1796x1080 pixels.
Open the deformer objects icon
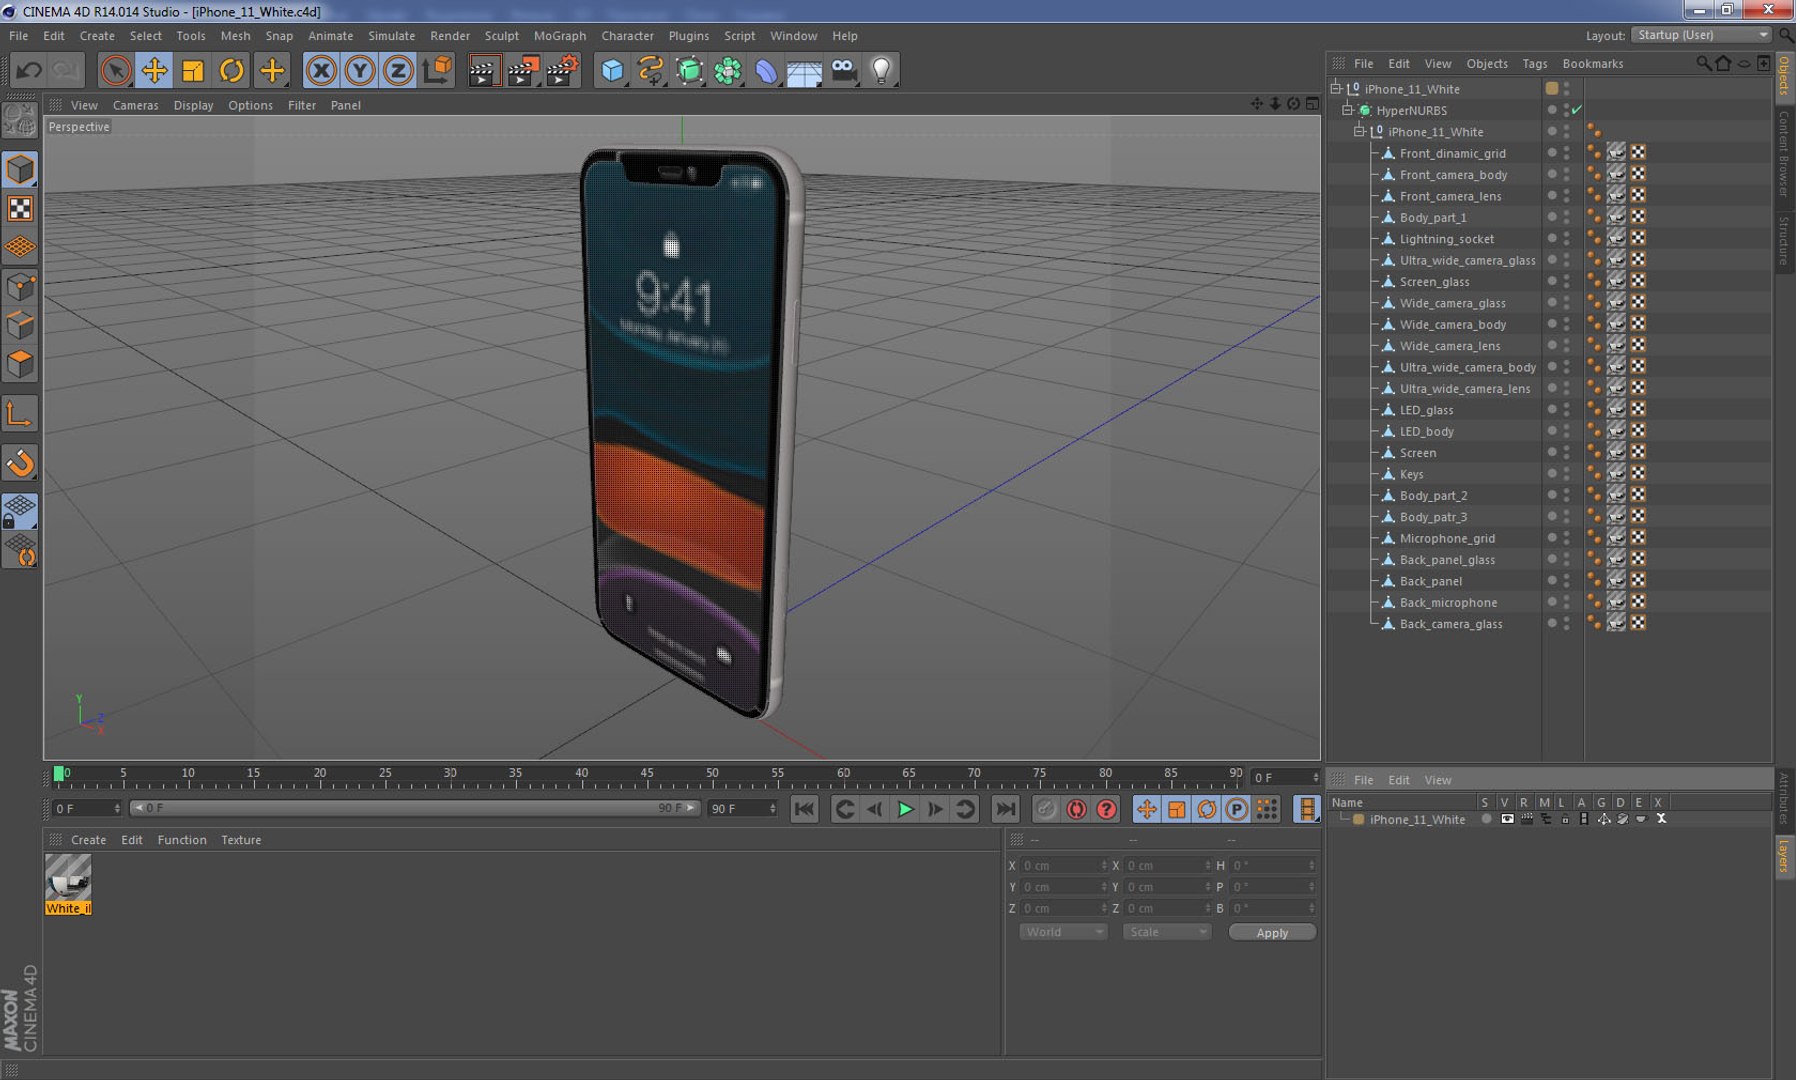tap(766, 70)
